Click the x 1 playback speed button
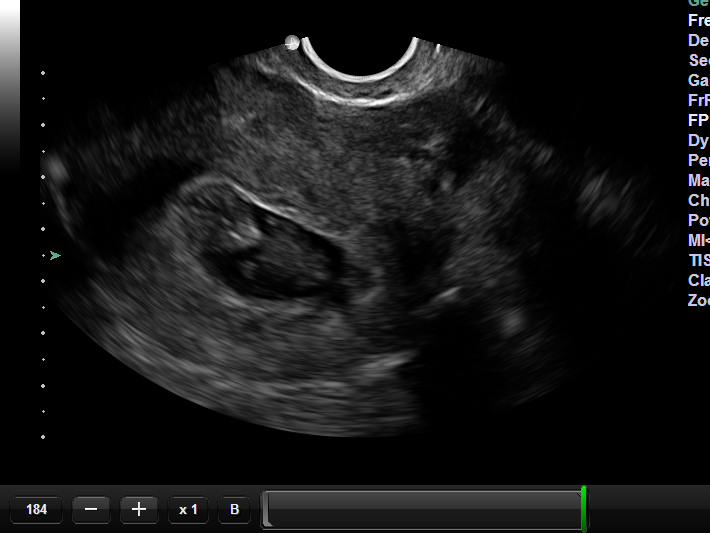This screenshot has height=533, width=710. pos(188,509)
